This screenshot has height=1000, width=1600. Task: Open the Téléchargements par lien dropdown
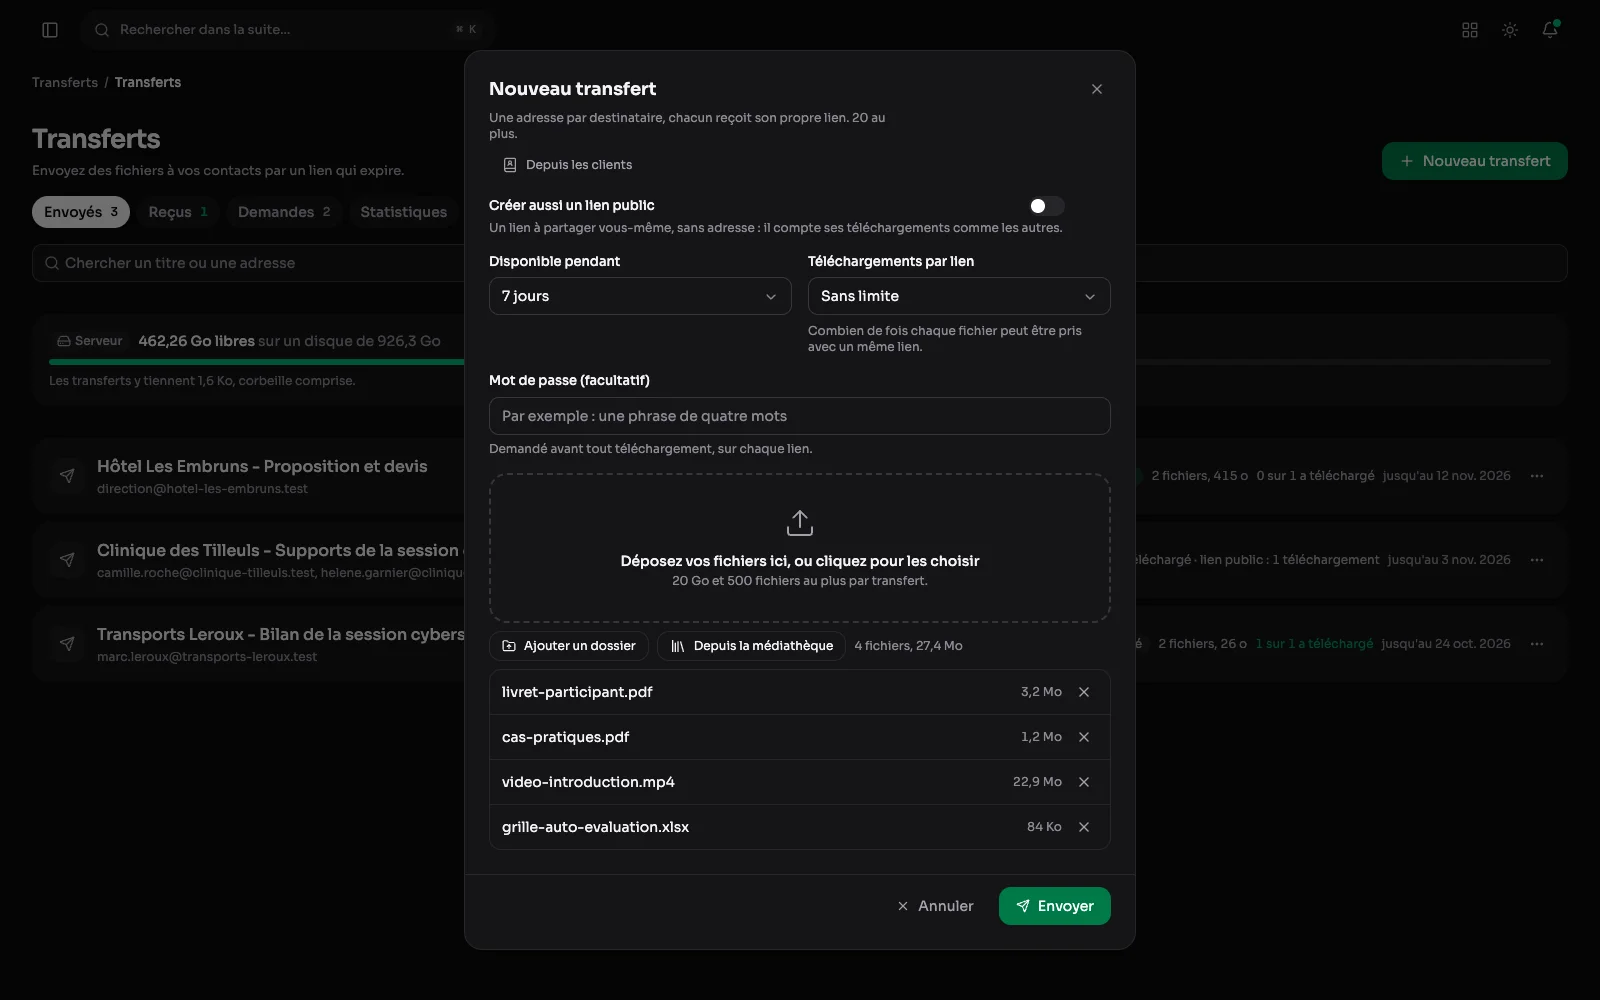point(959,296)
